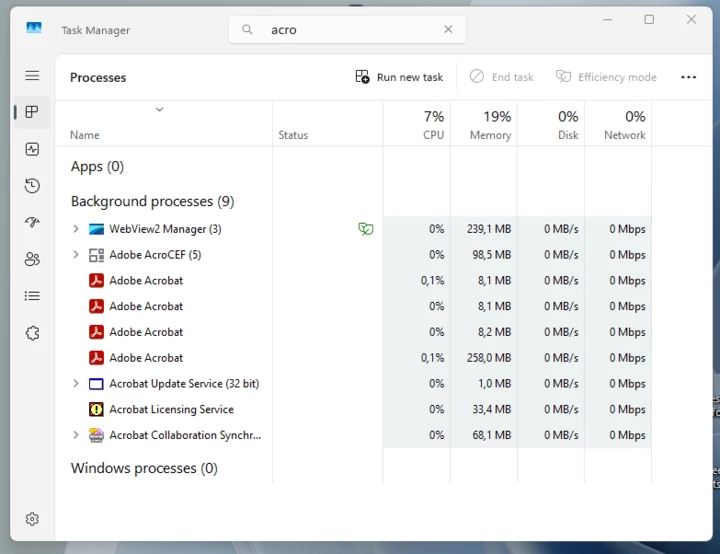Click the Adobe AcroCEF process icon
Screen dimensions: 720x554
96,255
